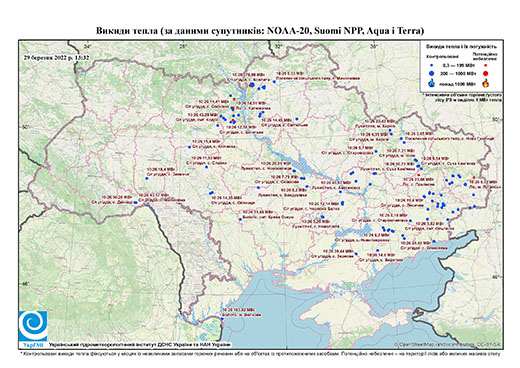Click the large red circle legend symbol
Image resolution: width=520 pixels, height=368 pixels.
(486, 73)
